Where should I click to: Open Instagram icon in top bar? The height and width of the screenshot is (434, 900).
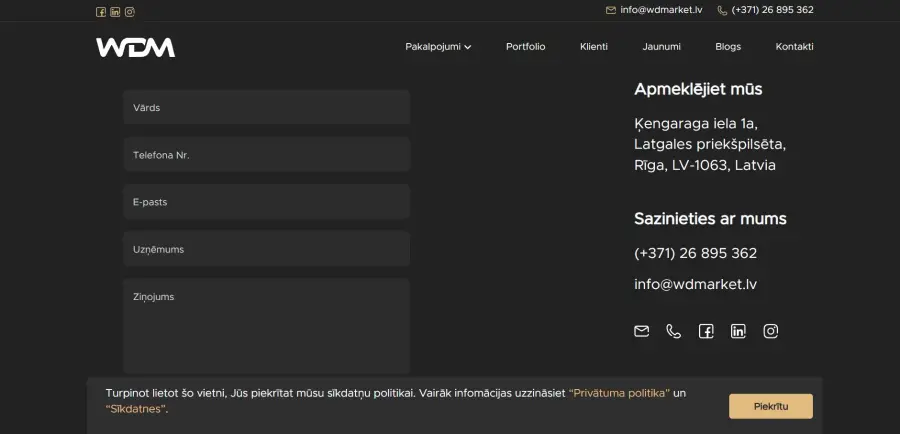(130, 12)
